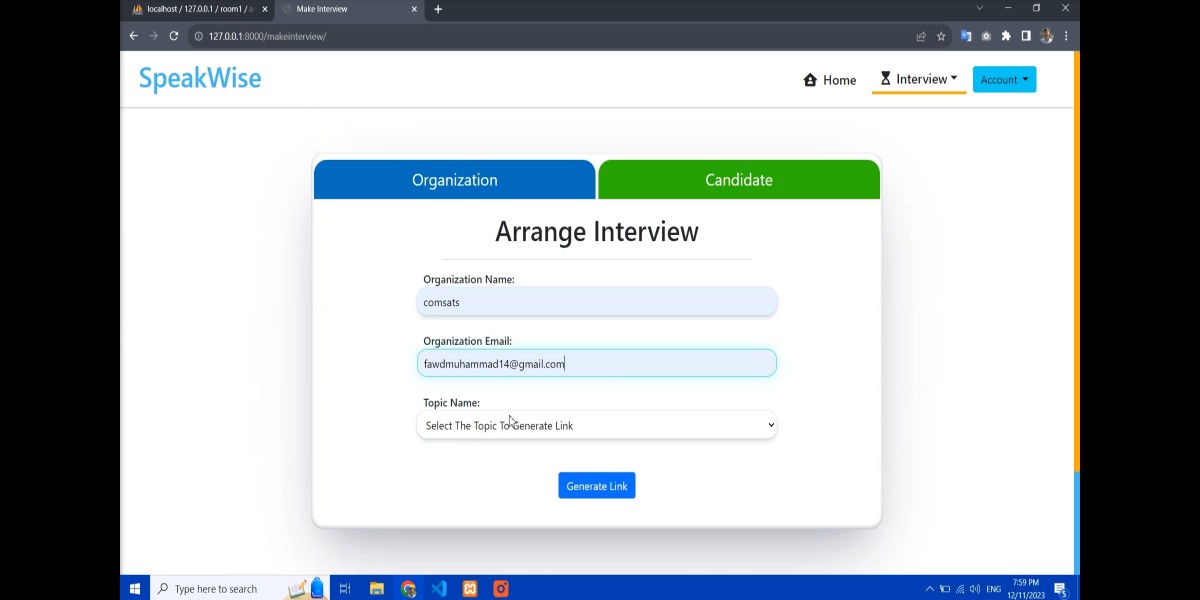Open the Interview dropdown menu

[x=919, y=79]
